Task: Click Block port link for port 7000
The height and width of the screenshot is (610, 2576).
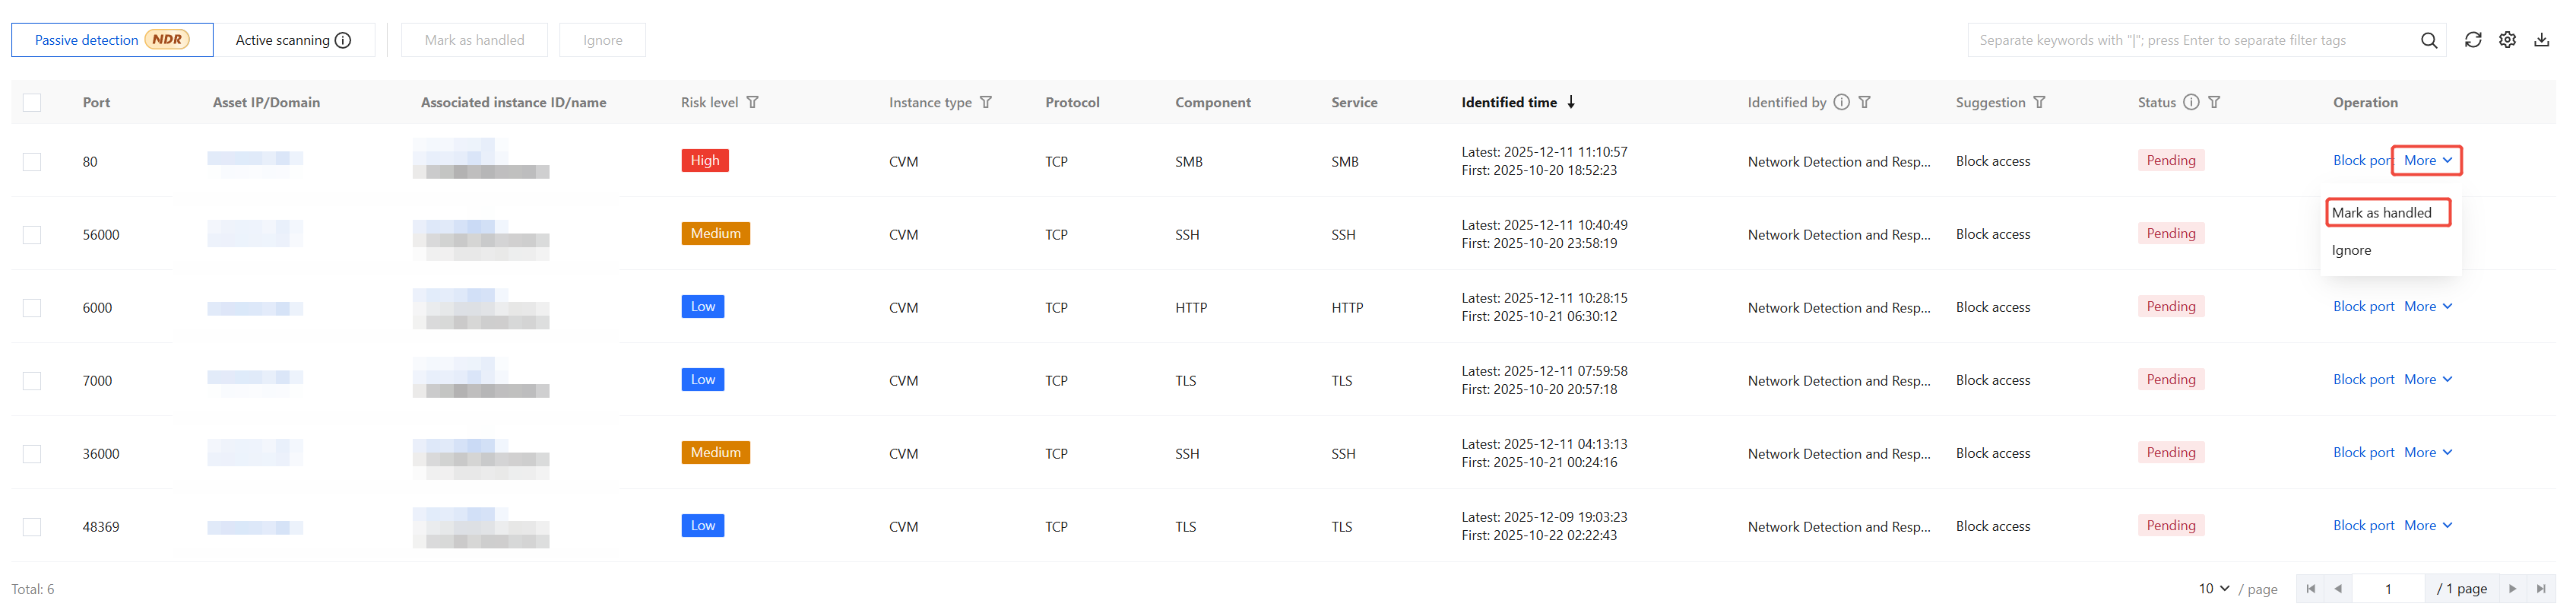Action: pos(2363,380)
